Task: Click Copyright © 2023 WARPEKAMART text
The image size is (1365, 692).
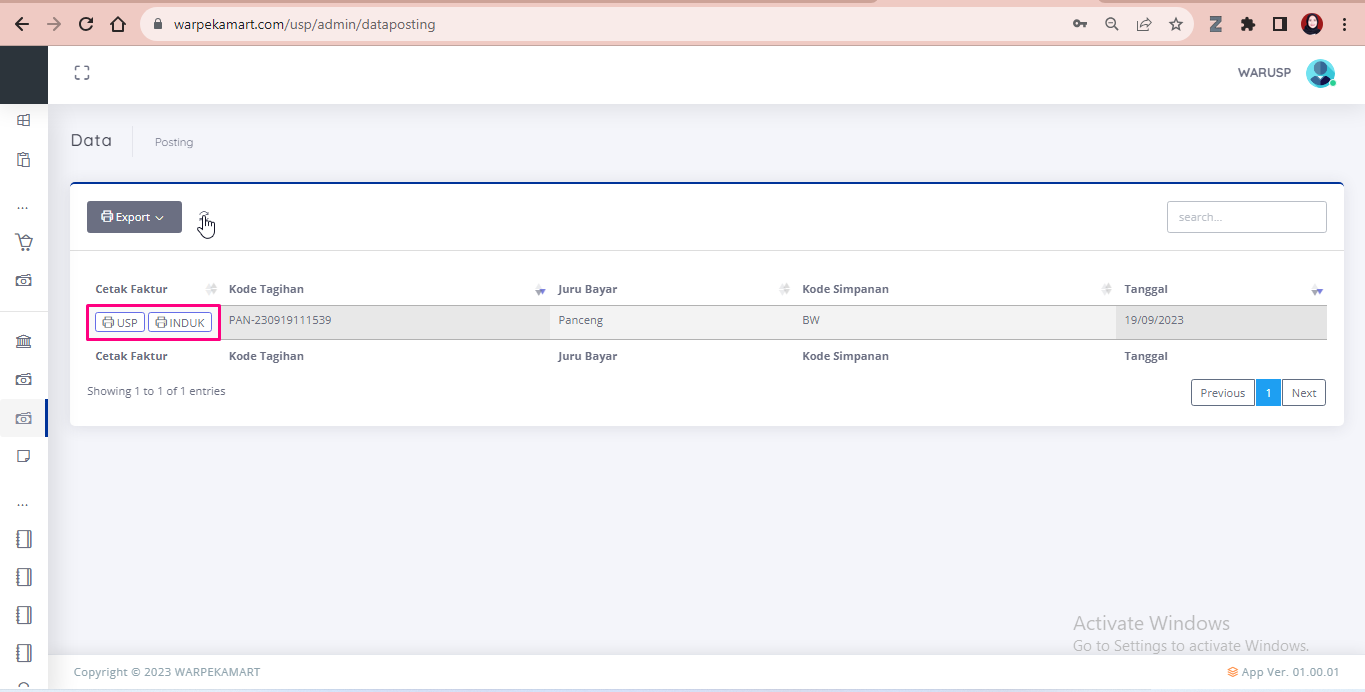Action: [167, 672]
